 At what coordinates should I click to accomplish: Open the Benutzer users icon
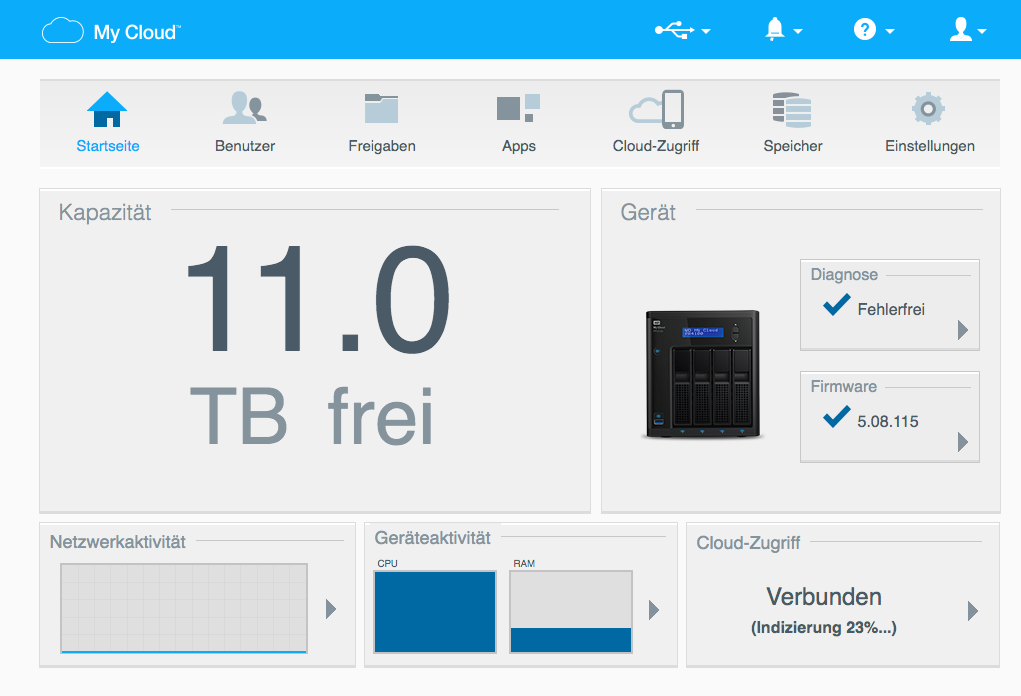click(x=244, y=108)
